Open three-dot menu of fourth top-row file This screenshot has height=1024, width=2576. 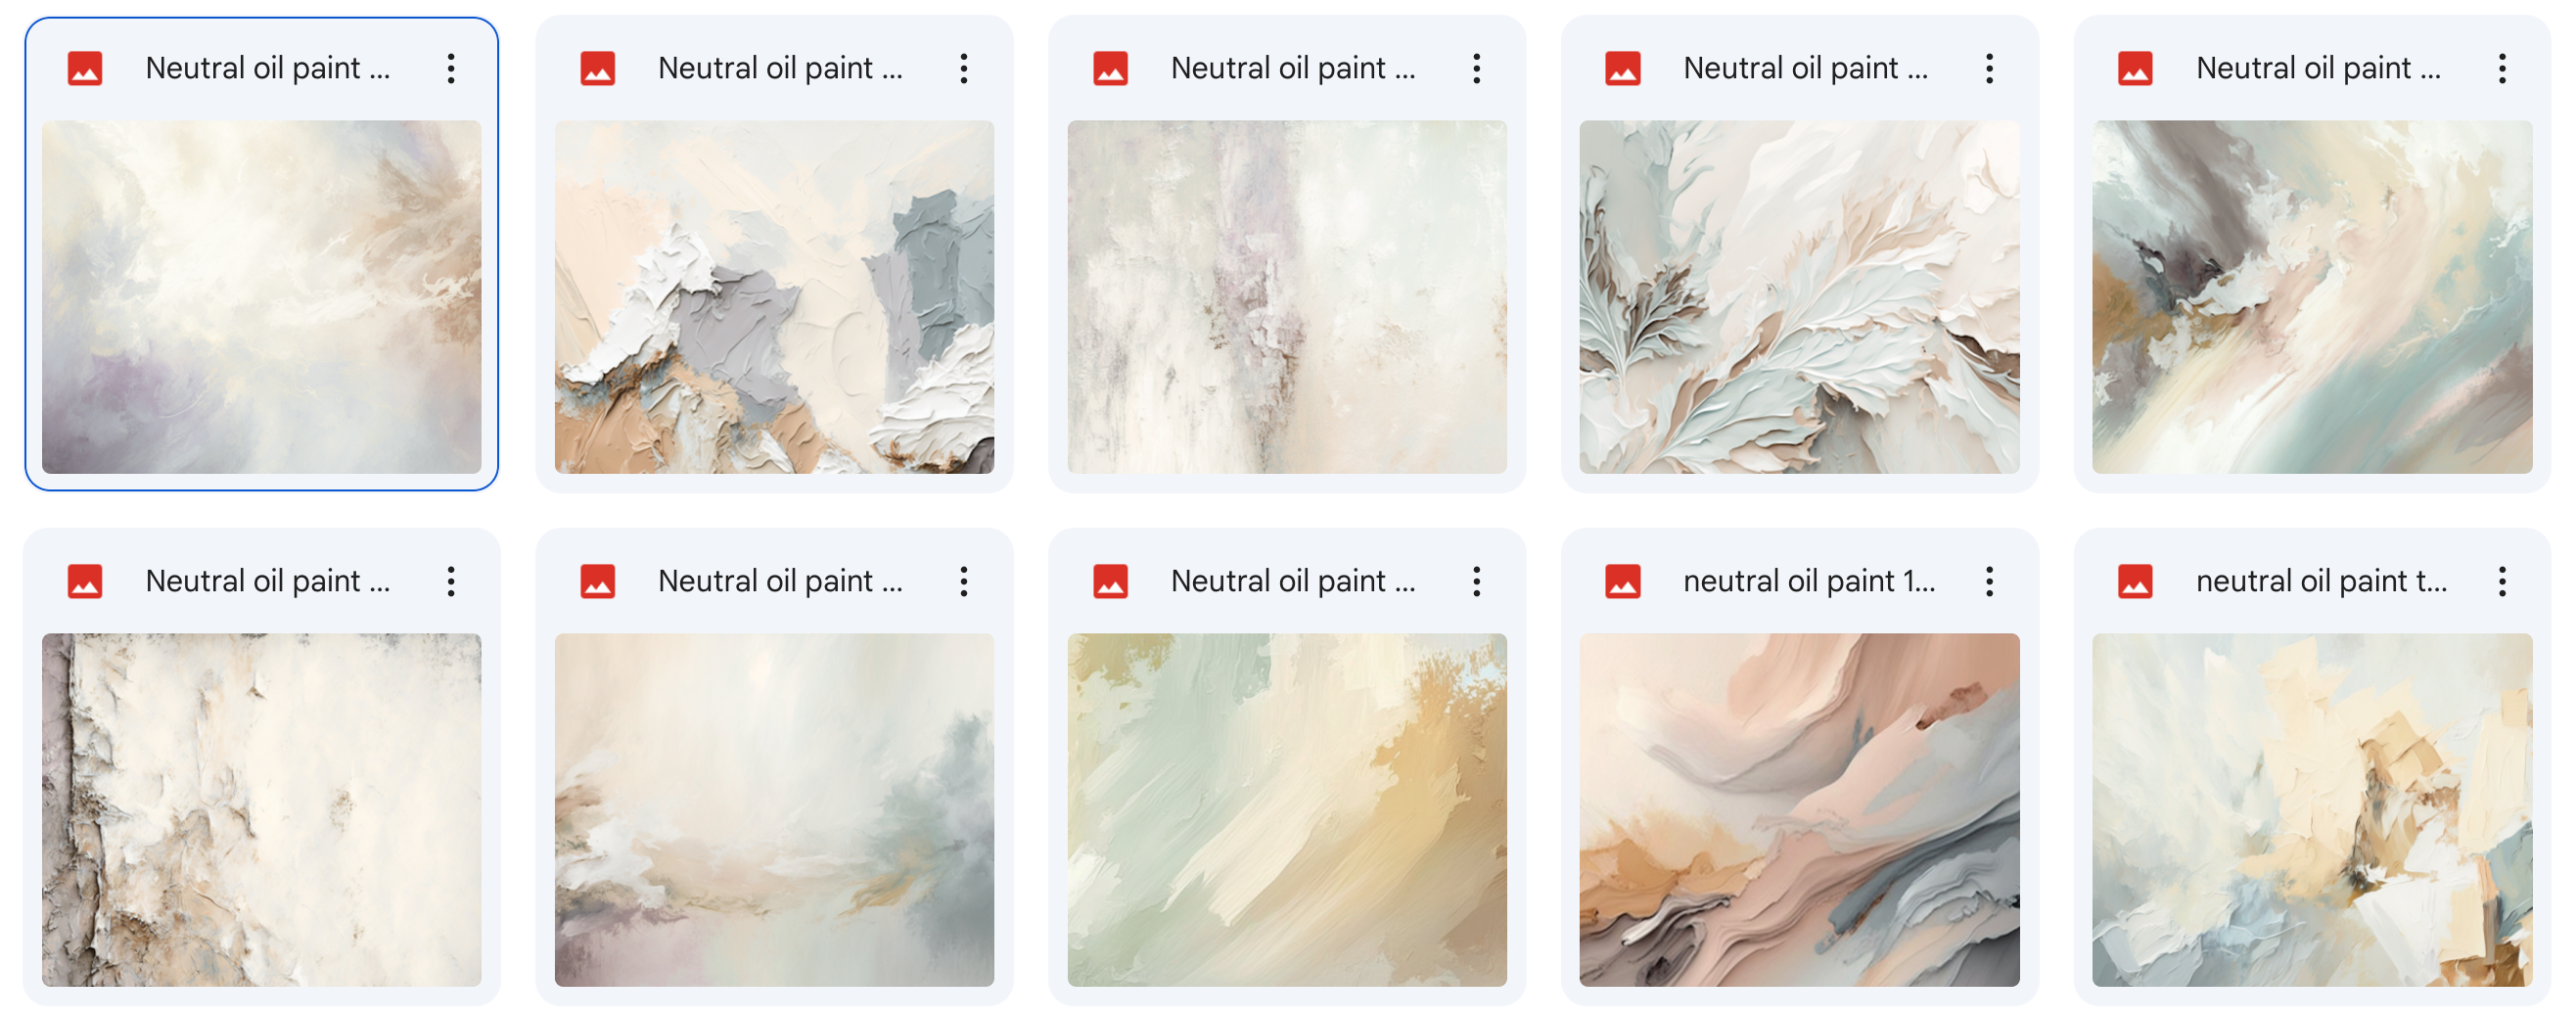click(x=1989, y=68)
